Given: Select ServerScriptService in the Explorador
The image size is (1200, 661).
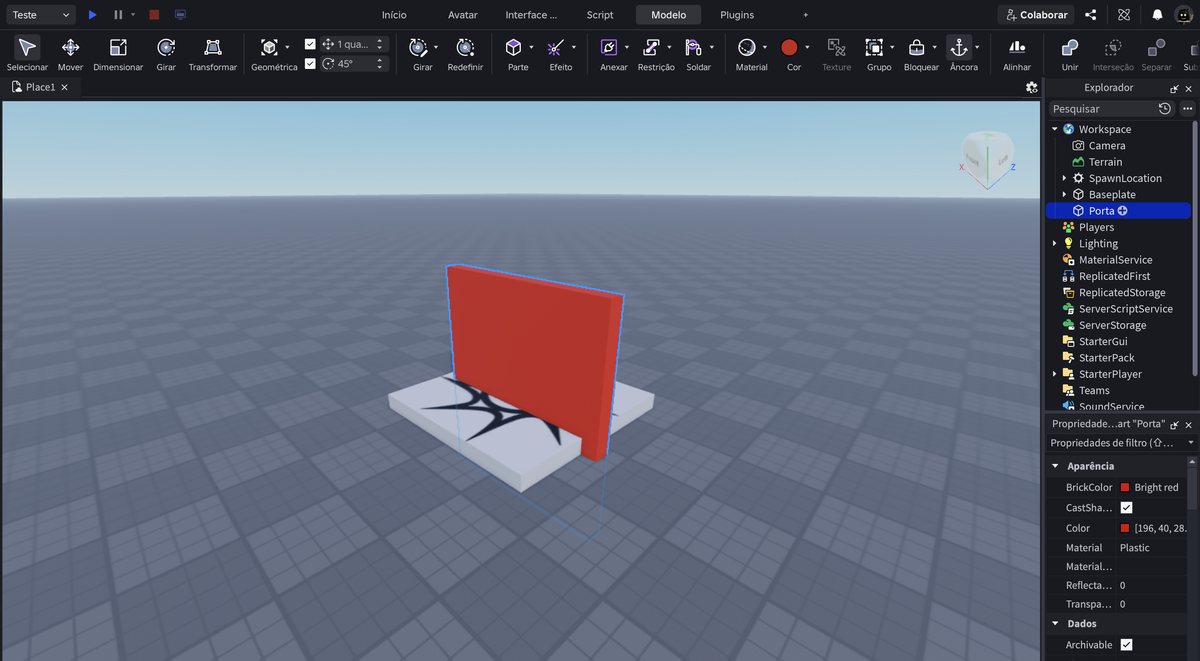Looking at the screenshot, I should coord(1125,309).
